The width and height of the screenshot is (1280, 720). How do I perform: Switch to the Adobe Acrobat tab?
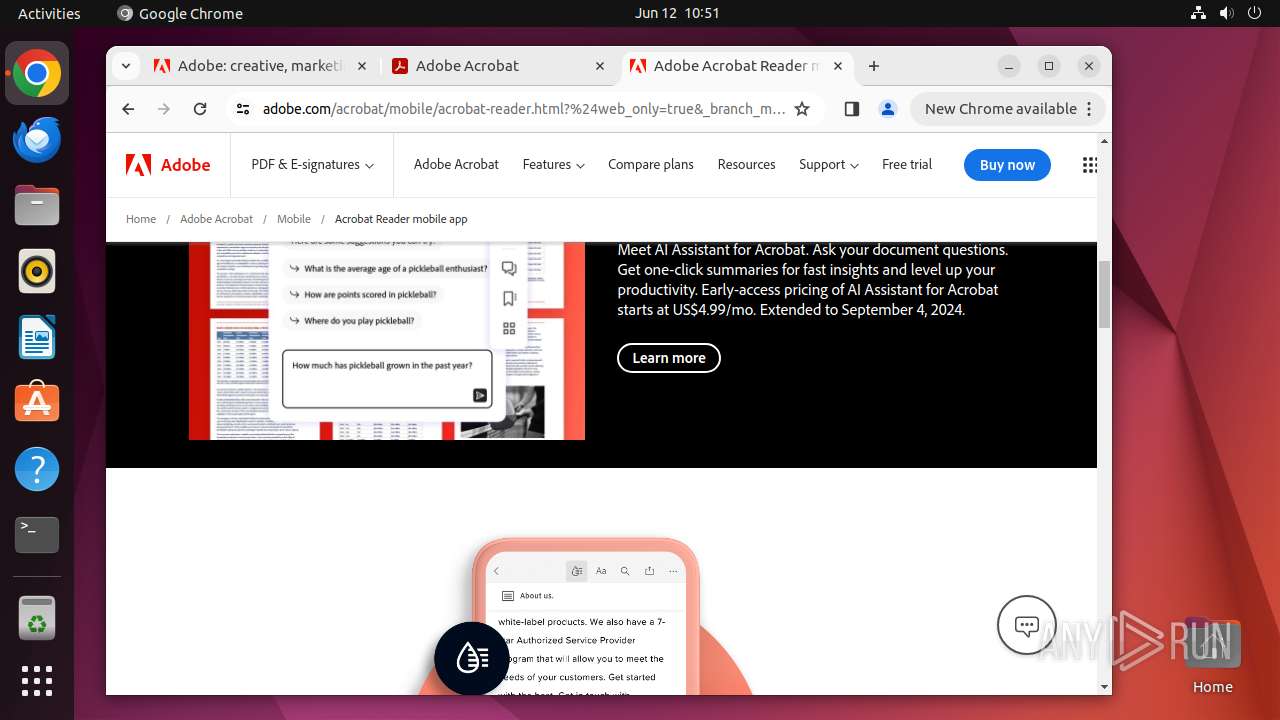pyautogui.click(x=488, y=66)
